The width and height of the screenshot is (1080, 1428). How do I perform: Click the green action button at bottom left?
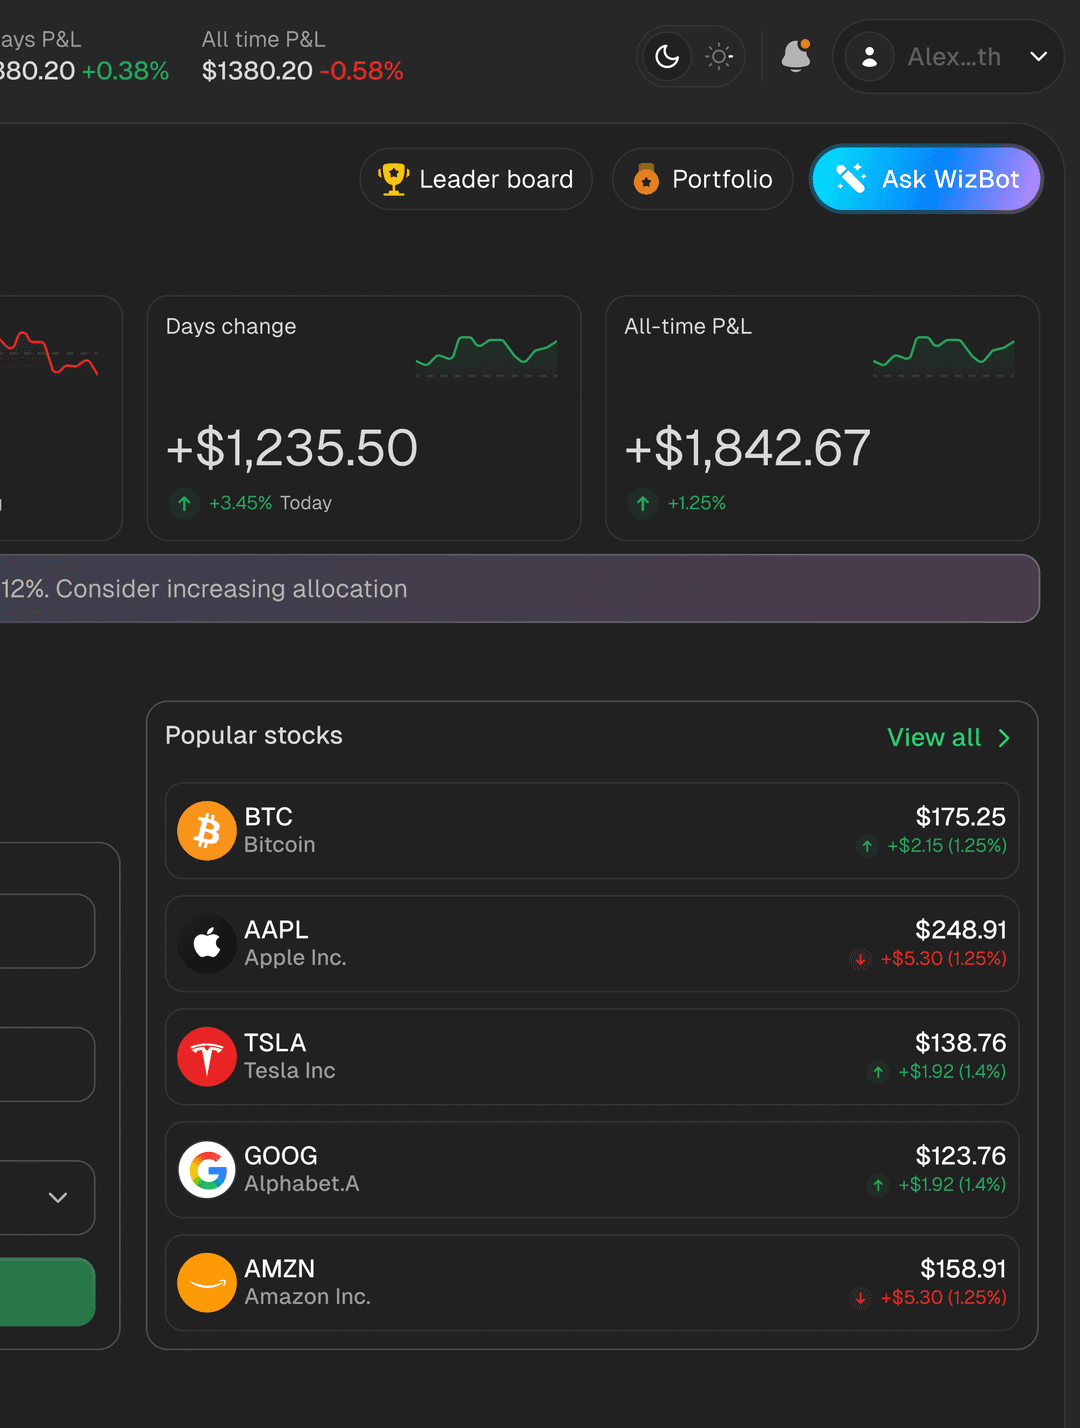(40, 1292)
